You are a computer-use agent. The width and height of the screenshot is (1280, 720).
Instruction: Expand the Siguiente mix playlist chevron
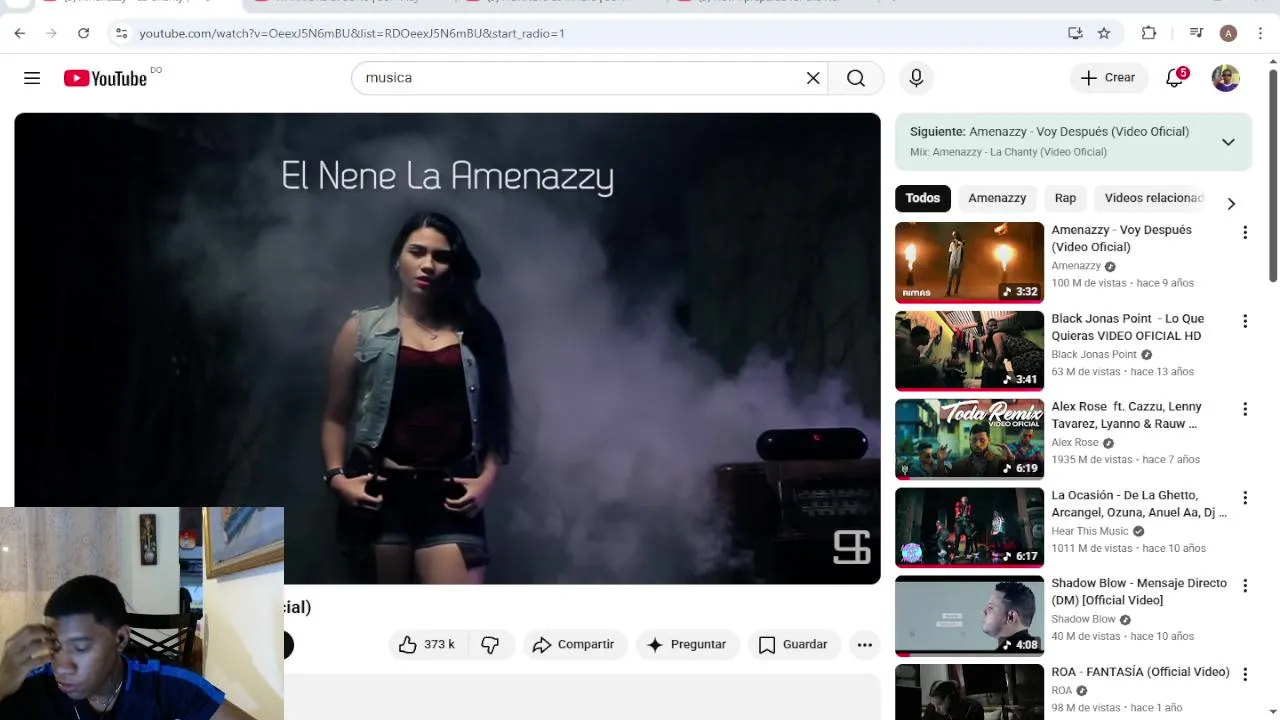(1228, 142)
